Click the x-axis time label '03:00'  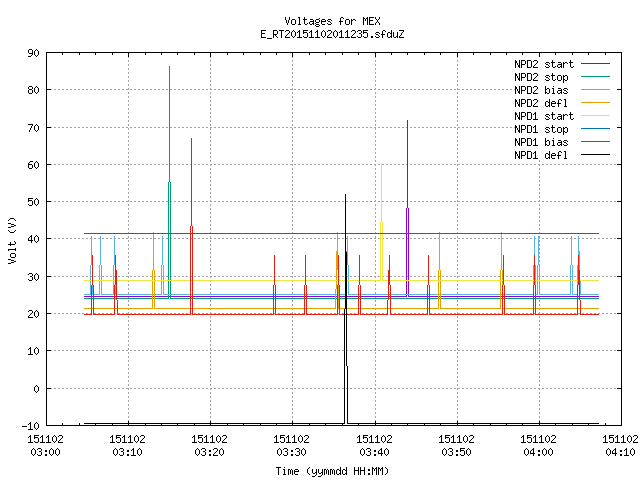45,452
